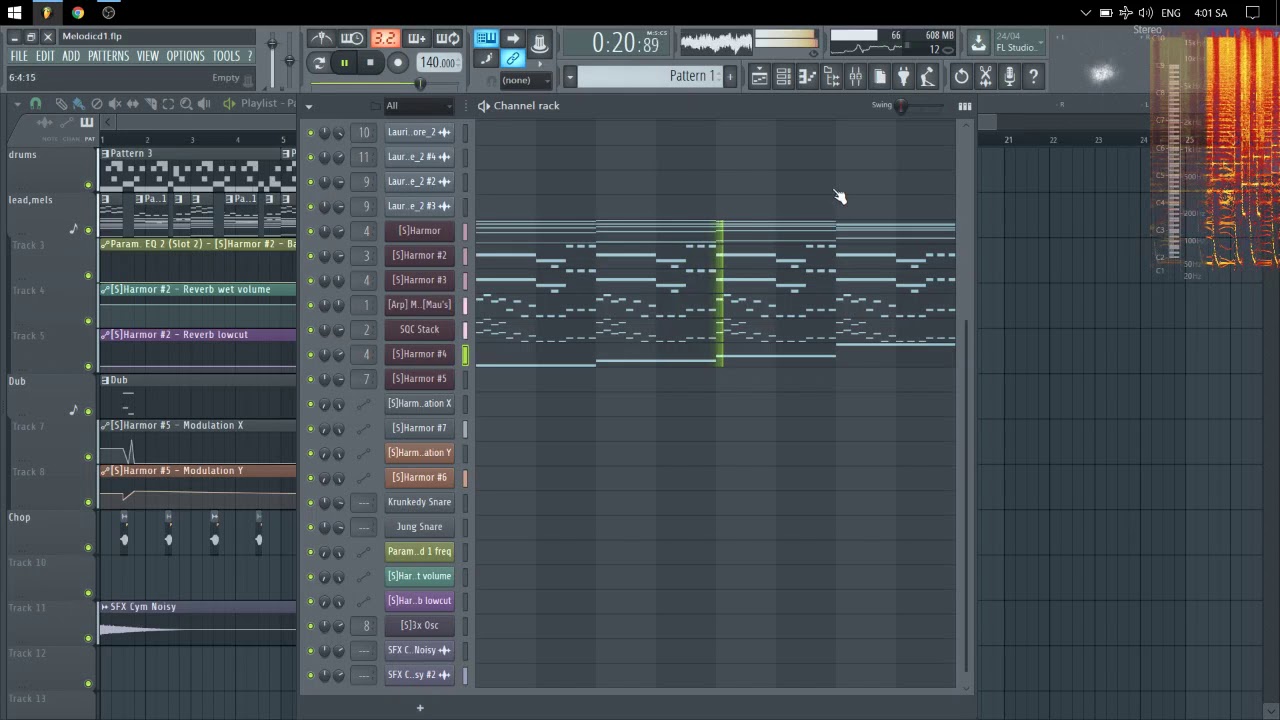Click the undo history icon
1280x720 pixels.
(x=961, y=76)
